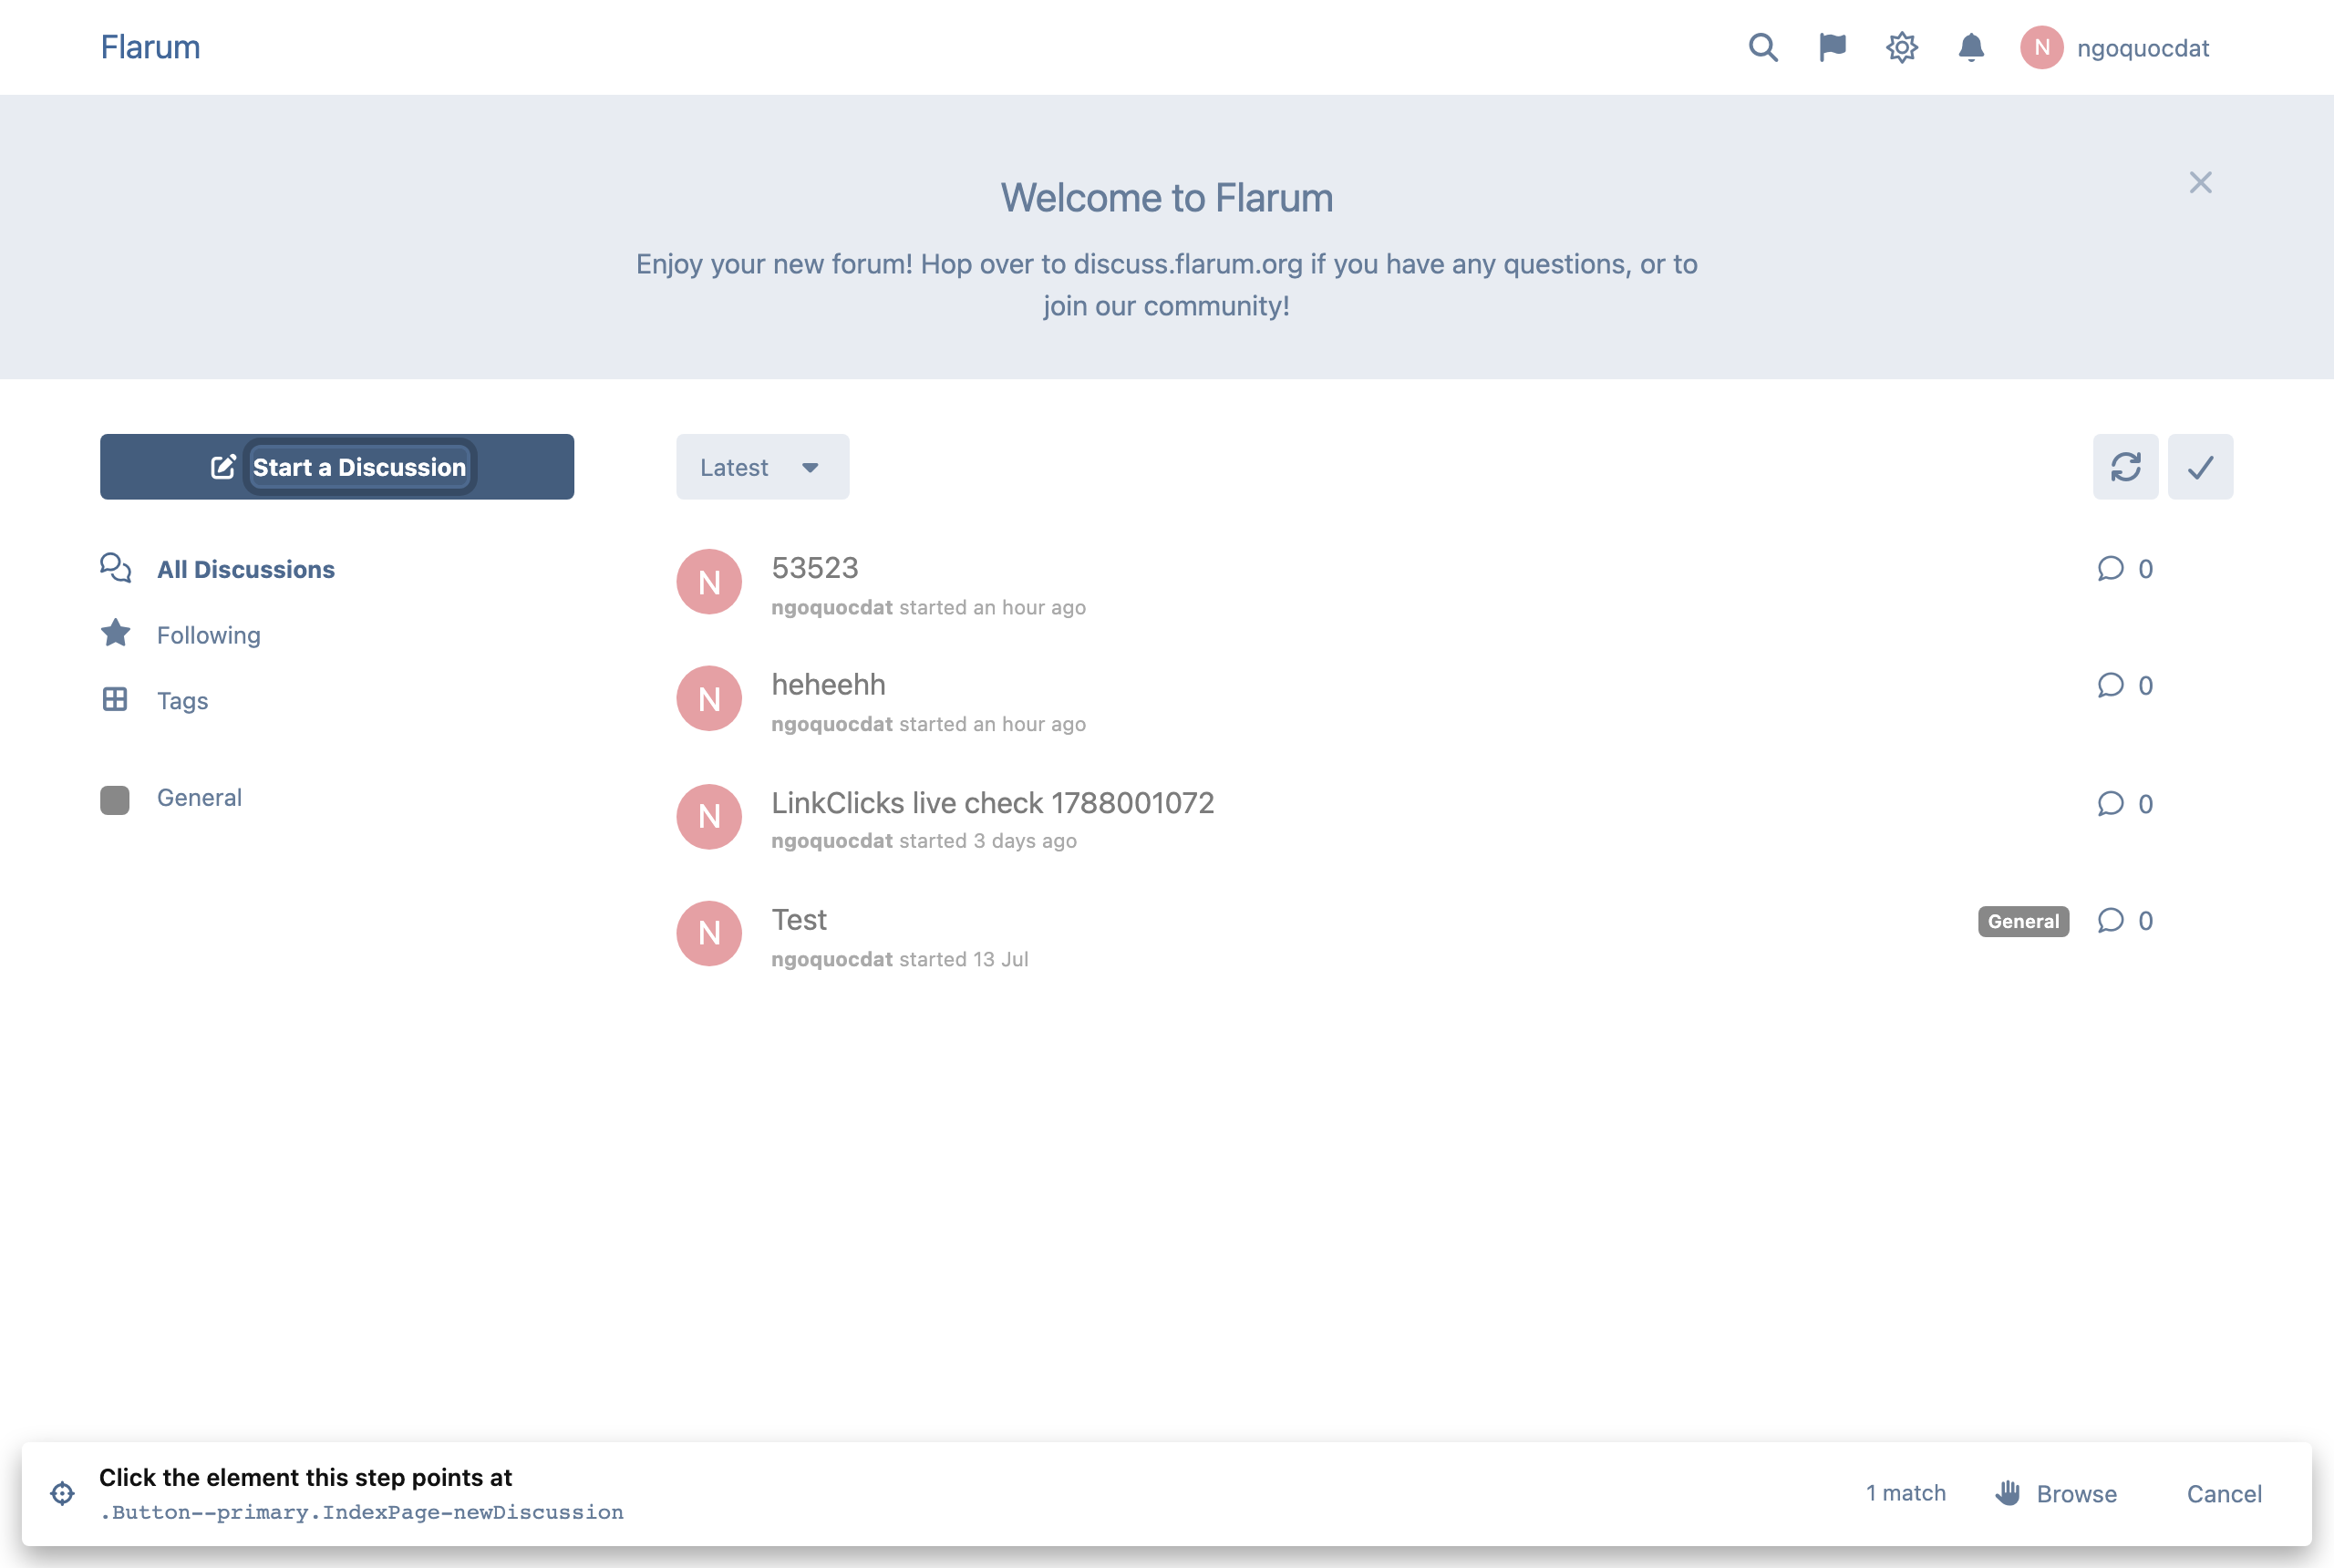Click the Tags grid icon
Viewport: 2334px width, 1568px height.
(115, 699)
